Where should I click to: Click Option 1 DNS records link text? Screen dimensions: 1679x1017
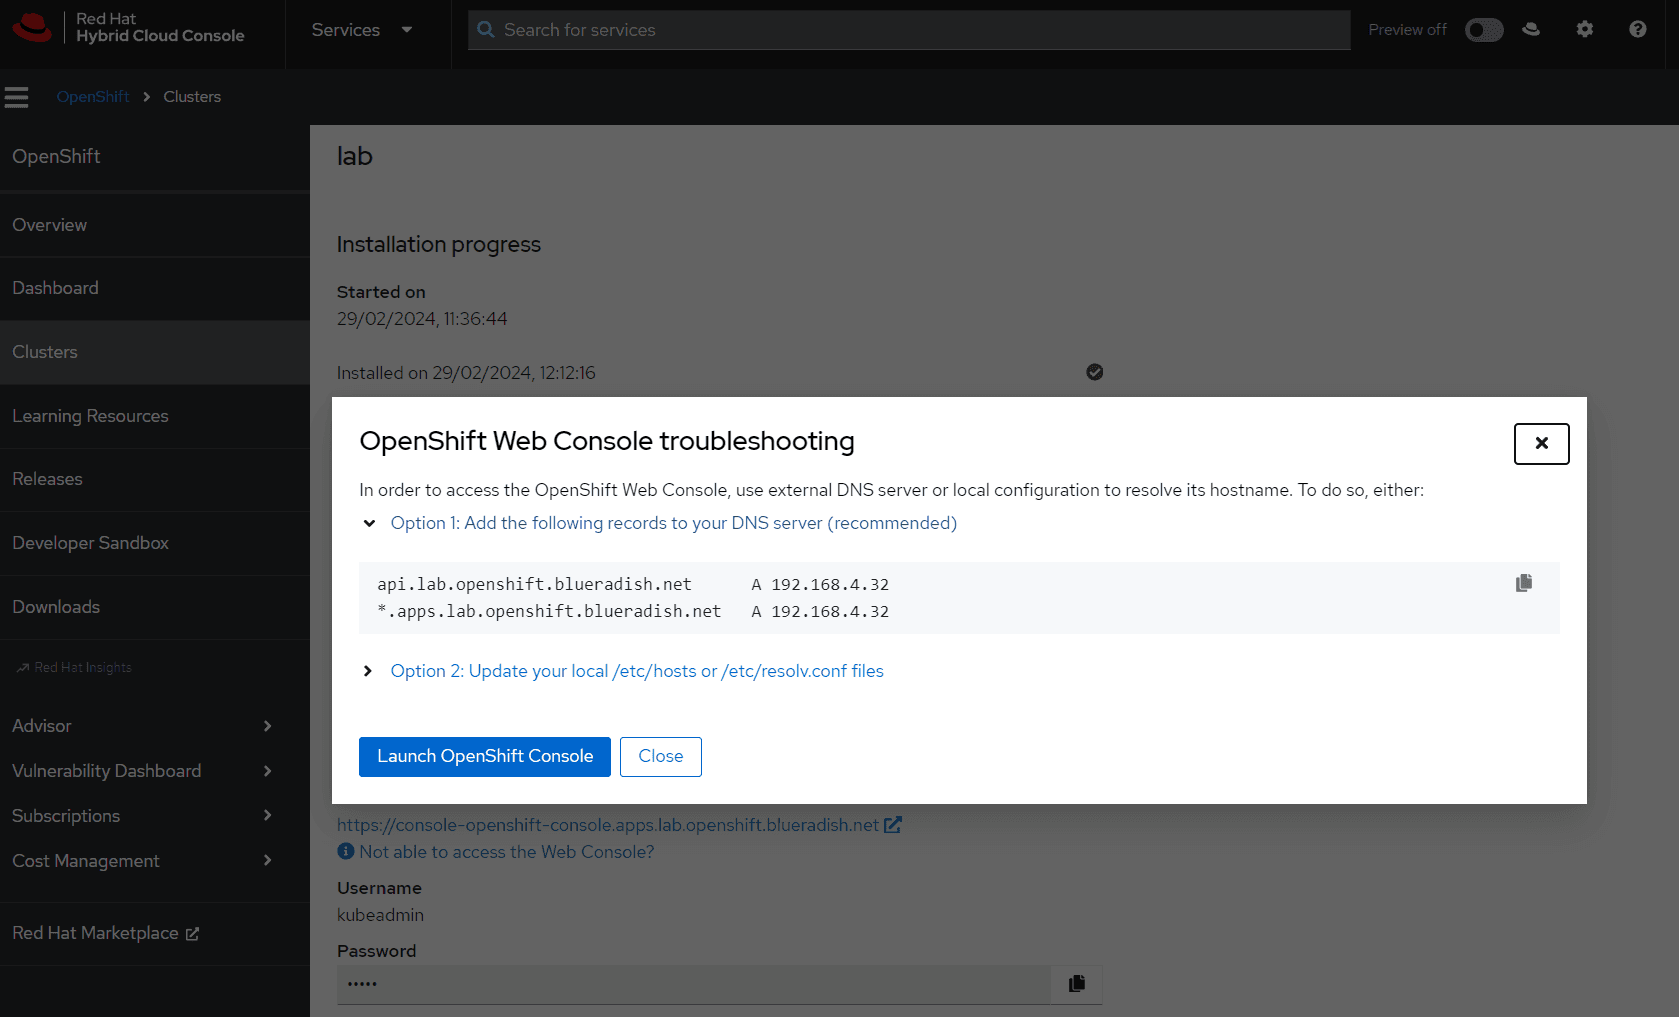point(674,523)
